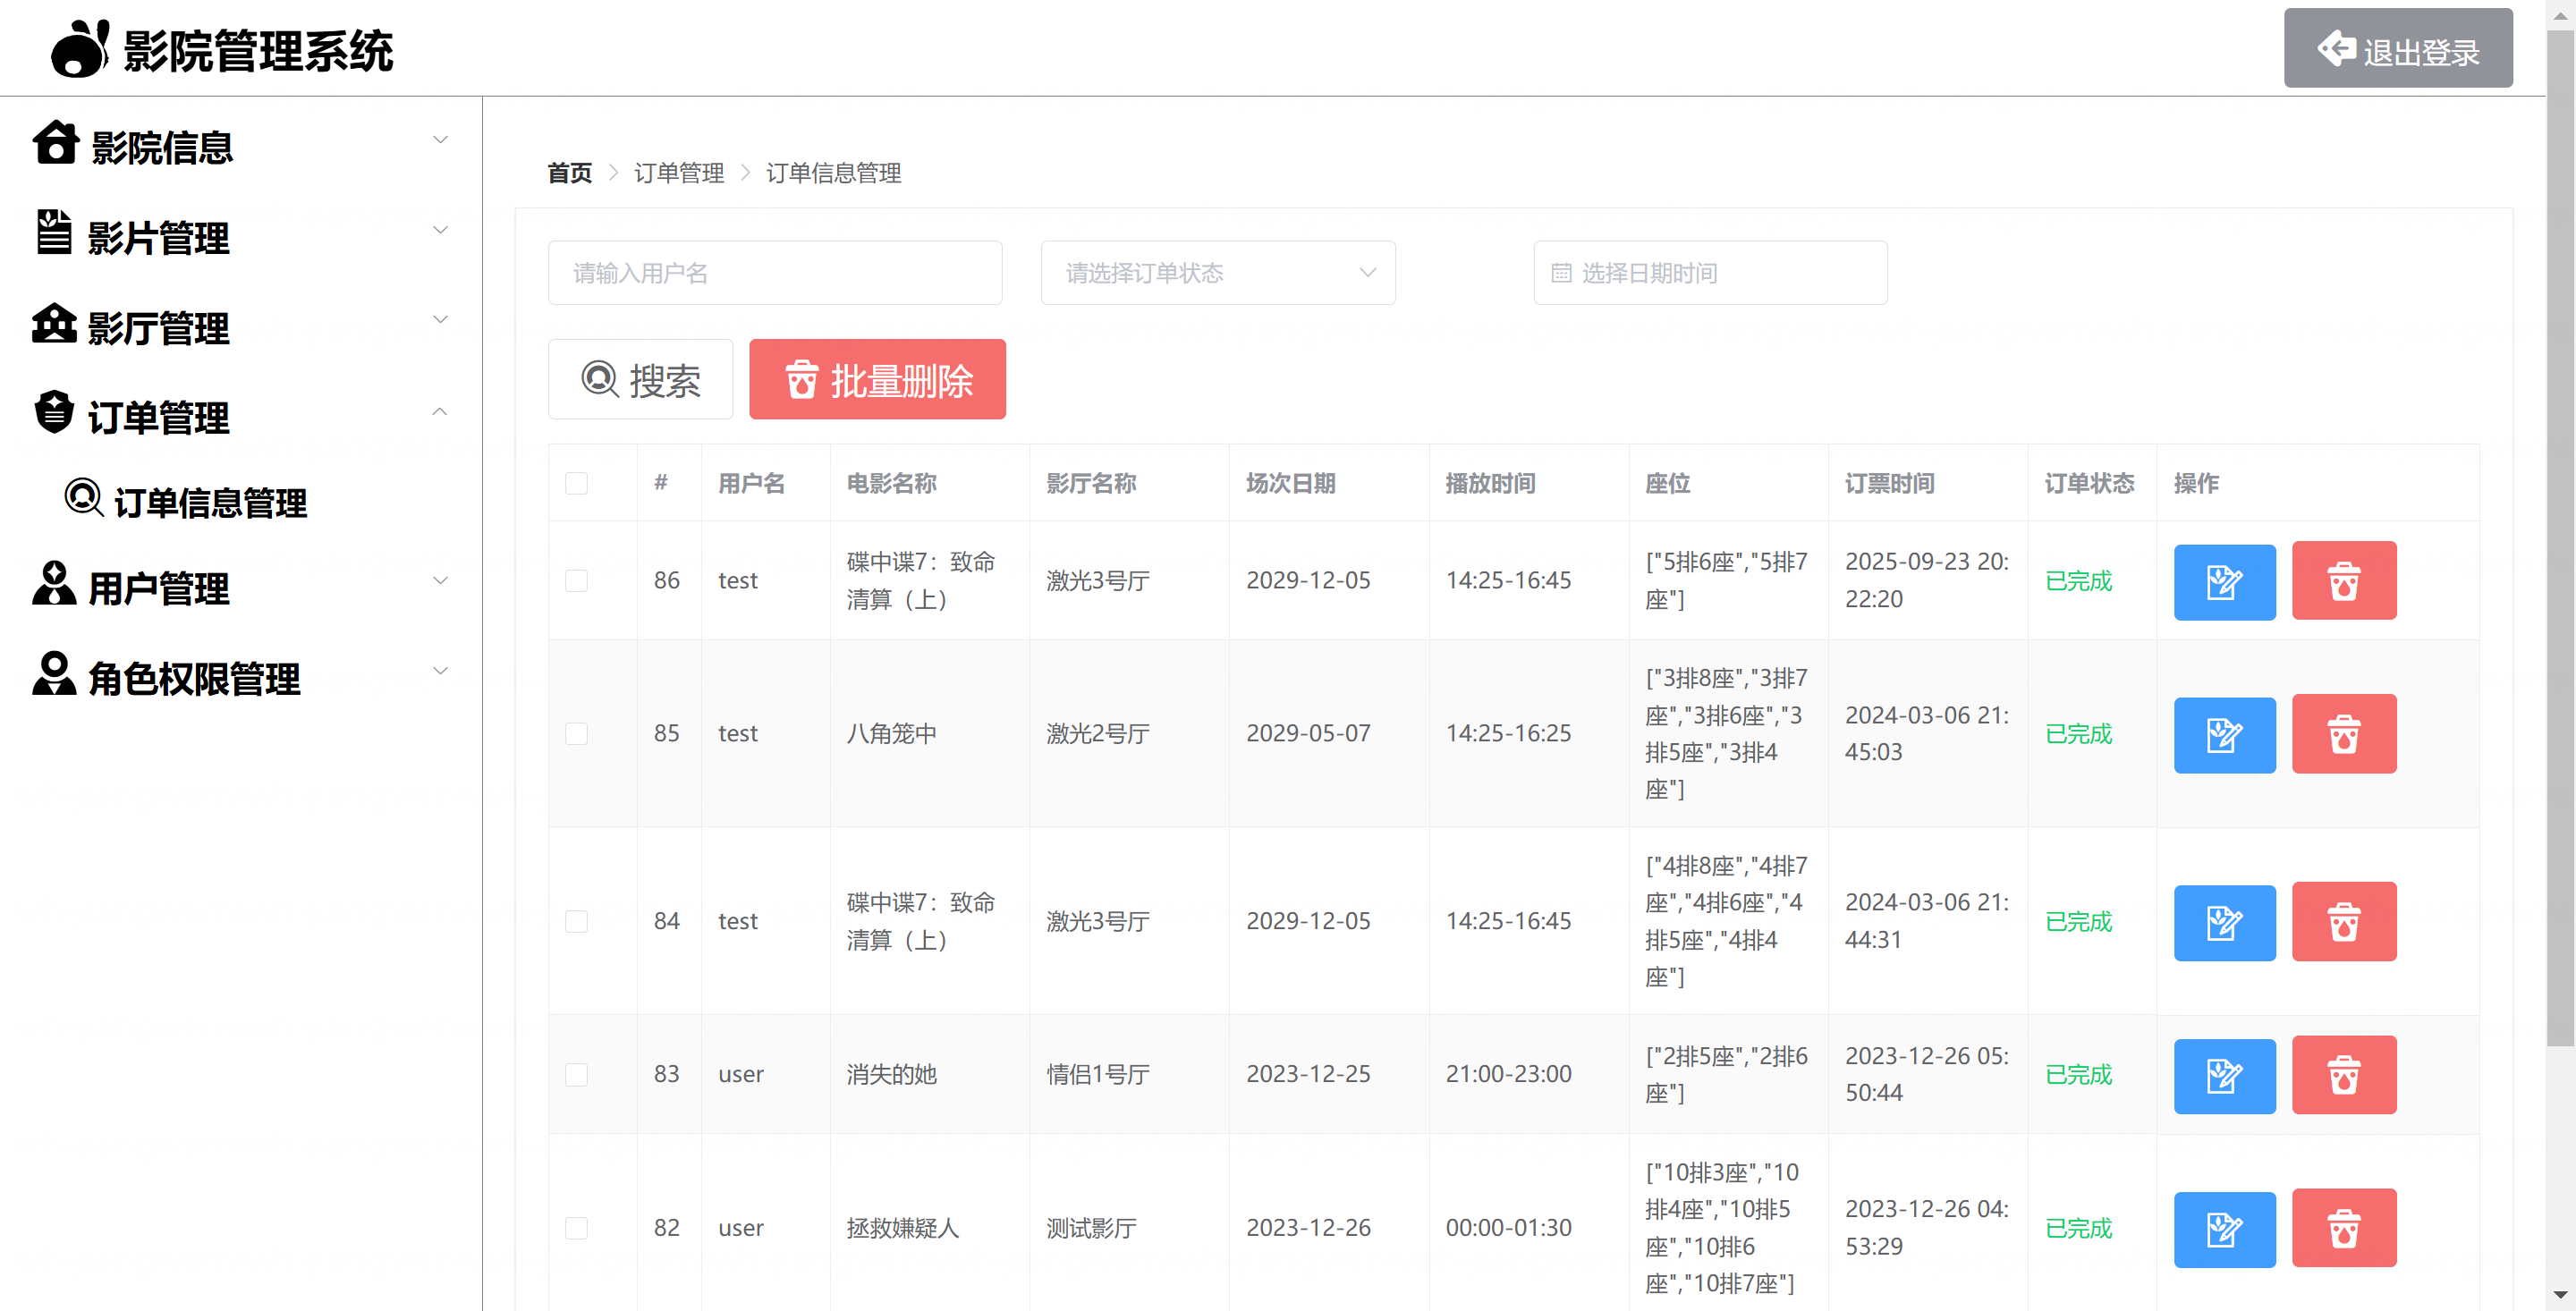Viewport: 2576px width, 1311px height.
Task: Click the vertical page scrollbar thumb
Action: click(x=2559, y=540)
